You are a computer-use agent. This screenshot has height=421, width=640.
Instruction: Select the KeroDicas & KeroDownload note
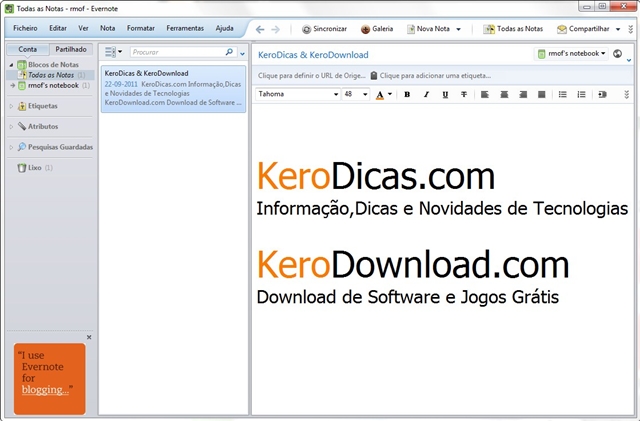coord(173,89)
